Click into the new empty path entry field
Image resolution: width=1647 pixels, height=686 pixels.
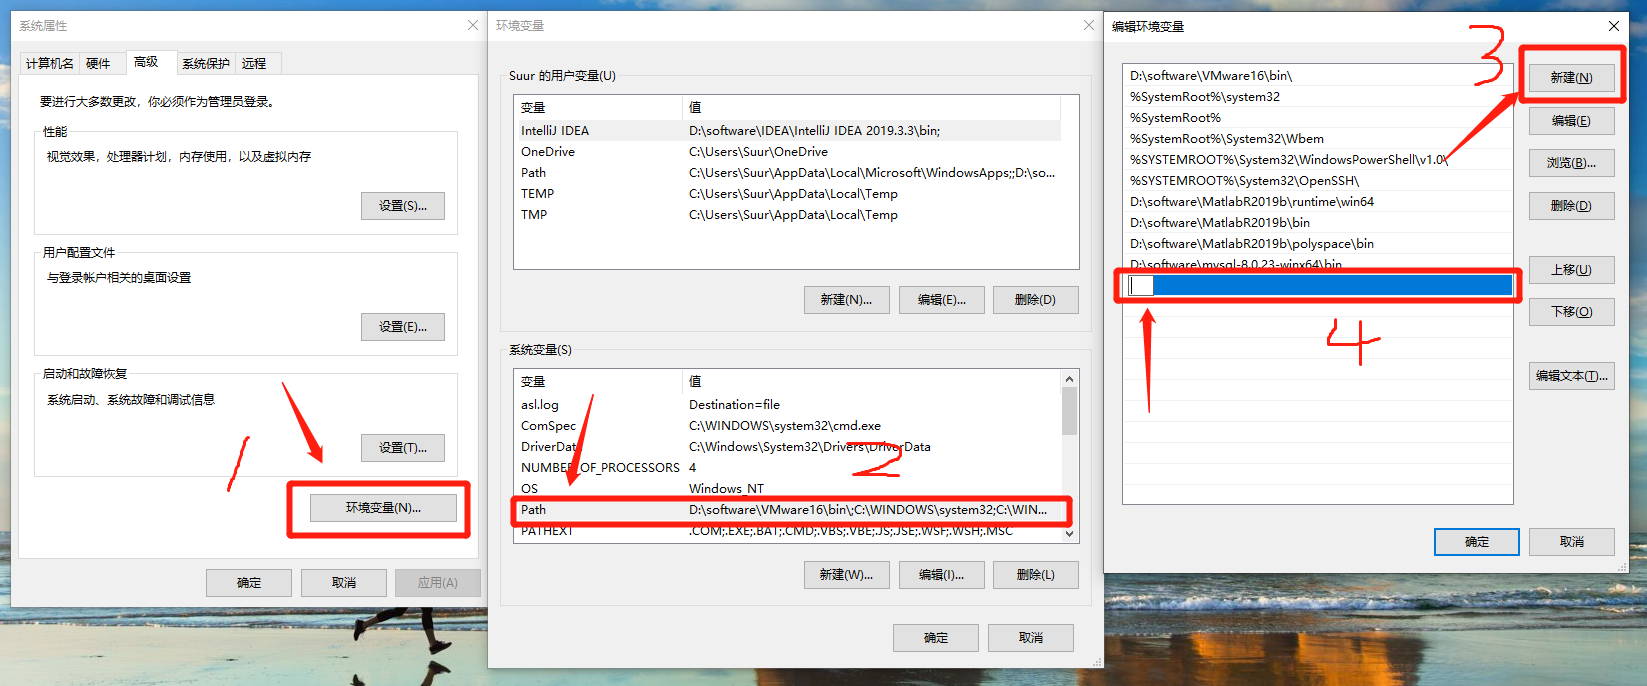point(1318,286)
